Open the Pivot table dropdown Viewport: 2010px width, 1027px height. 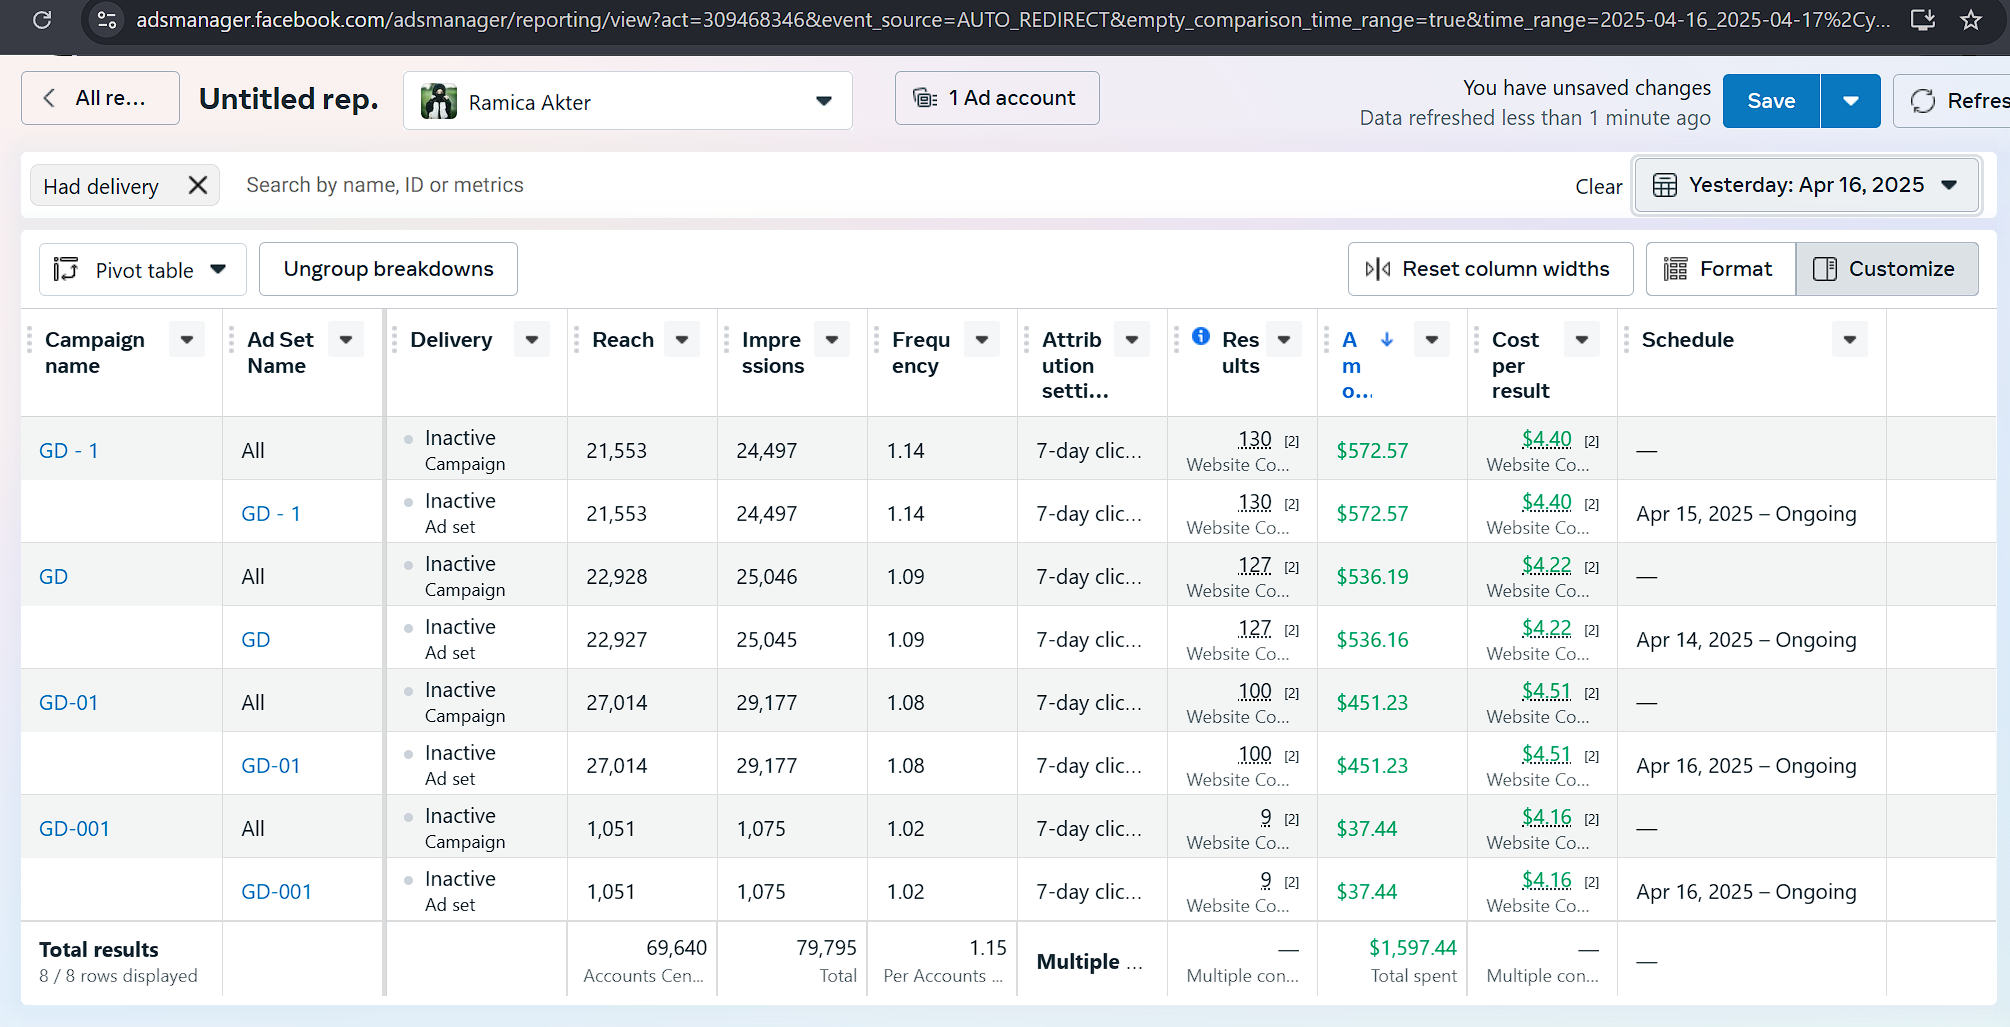pos(143,270)
